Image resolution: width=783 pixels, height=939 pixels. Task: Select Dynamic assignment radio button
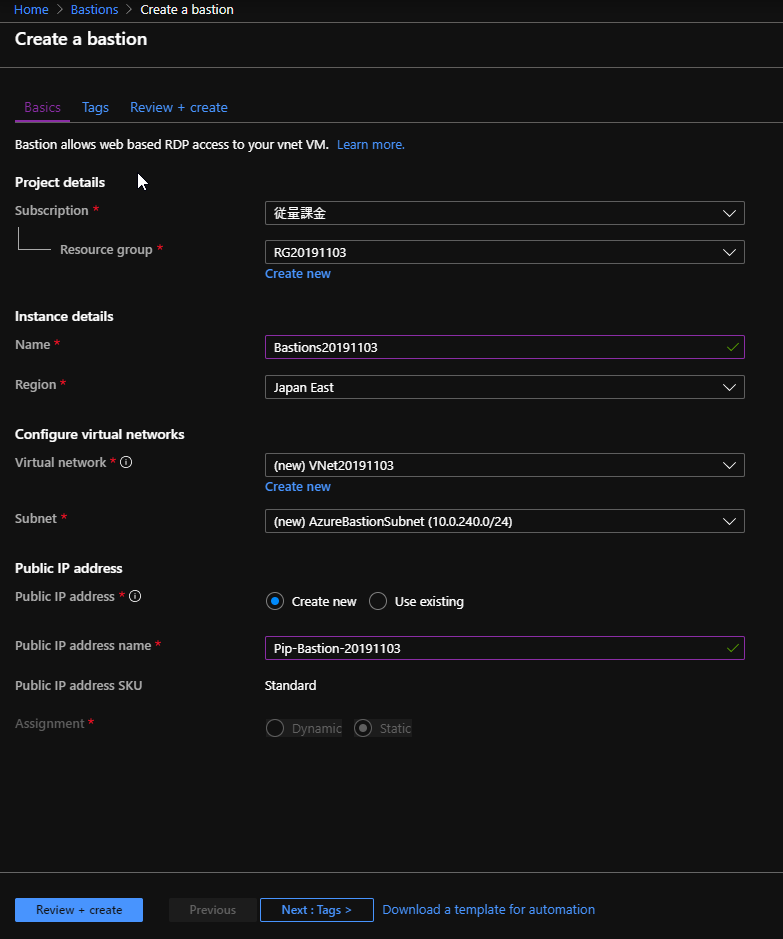(275, 728)
